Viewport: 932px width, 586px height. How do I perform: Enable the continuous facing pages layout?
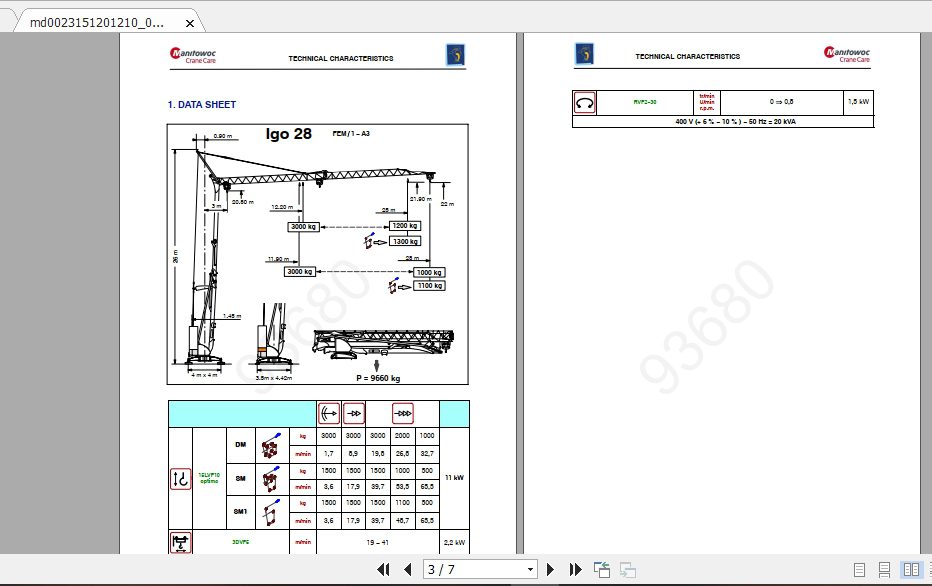[x=929, y=569]
